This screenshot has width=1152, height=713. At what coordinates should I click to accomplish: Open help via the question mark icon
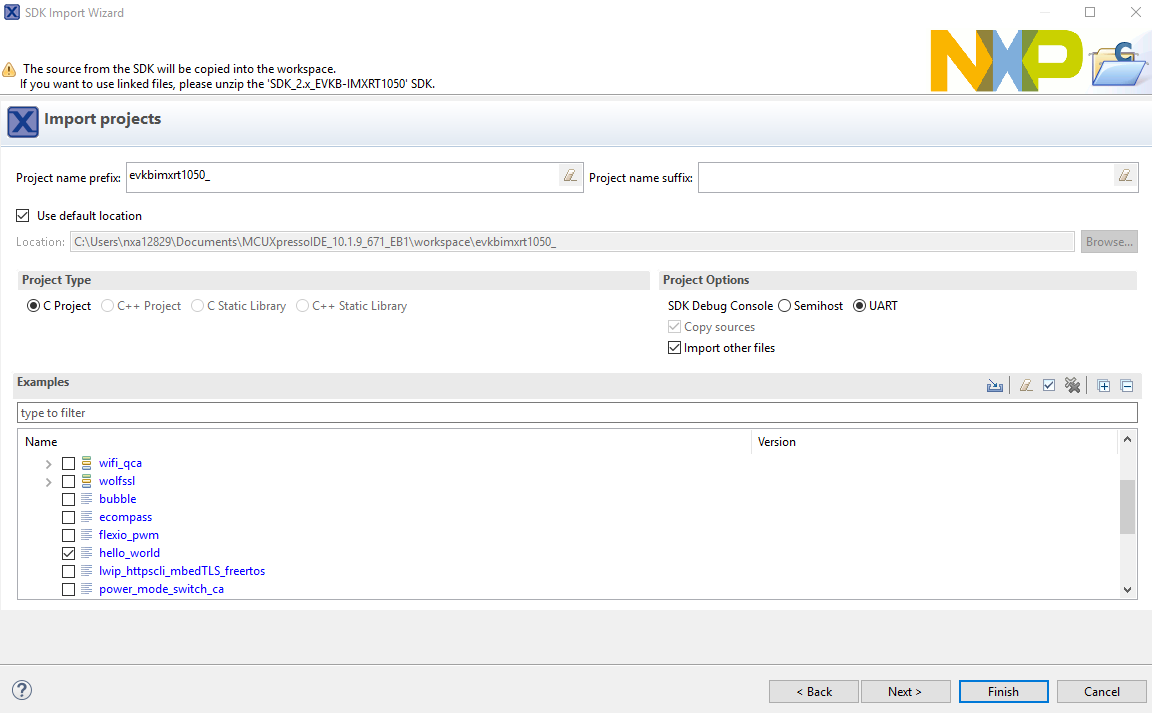click(22, 690)
